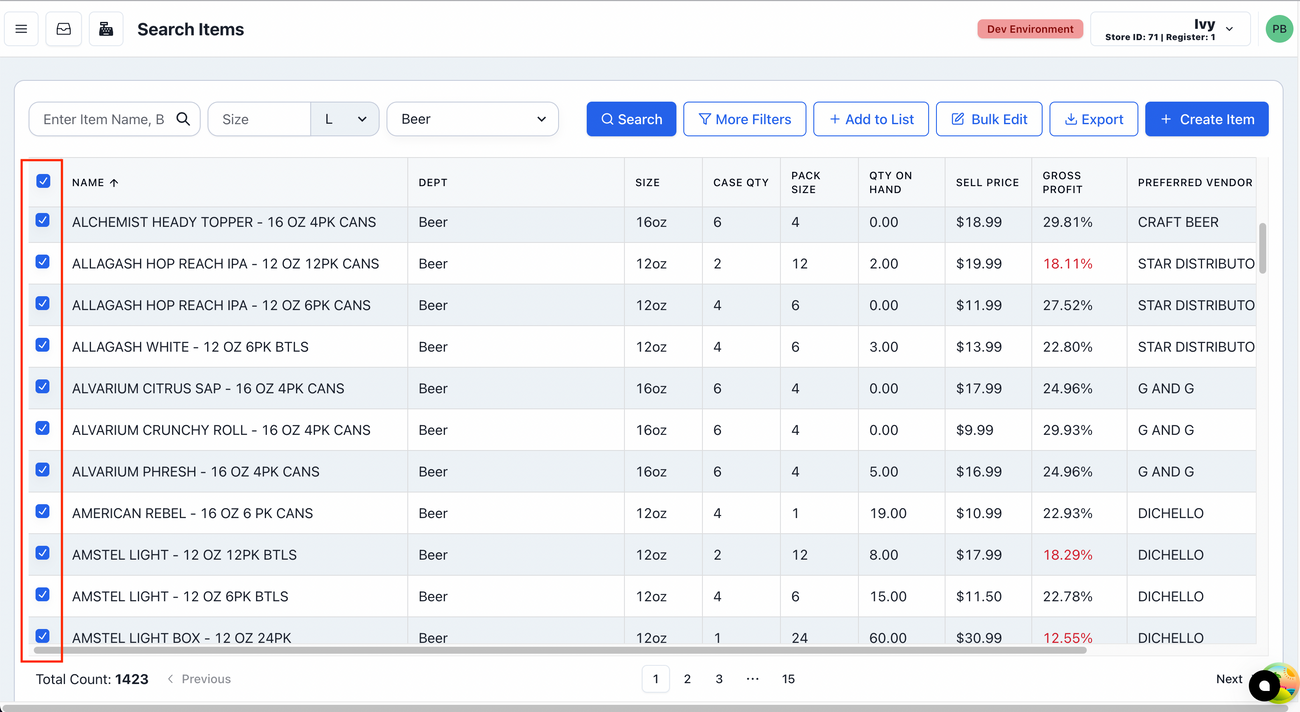This screenshot has height=712, width=1300.
Task: Open the hamburger navigation menu
Action: click(21, 29)
